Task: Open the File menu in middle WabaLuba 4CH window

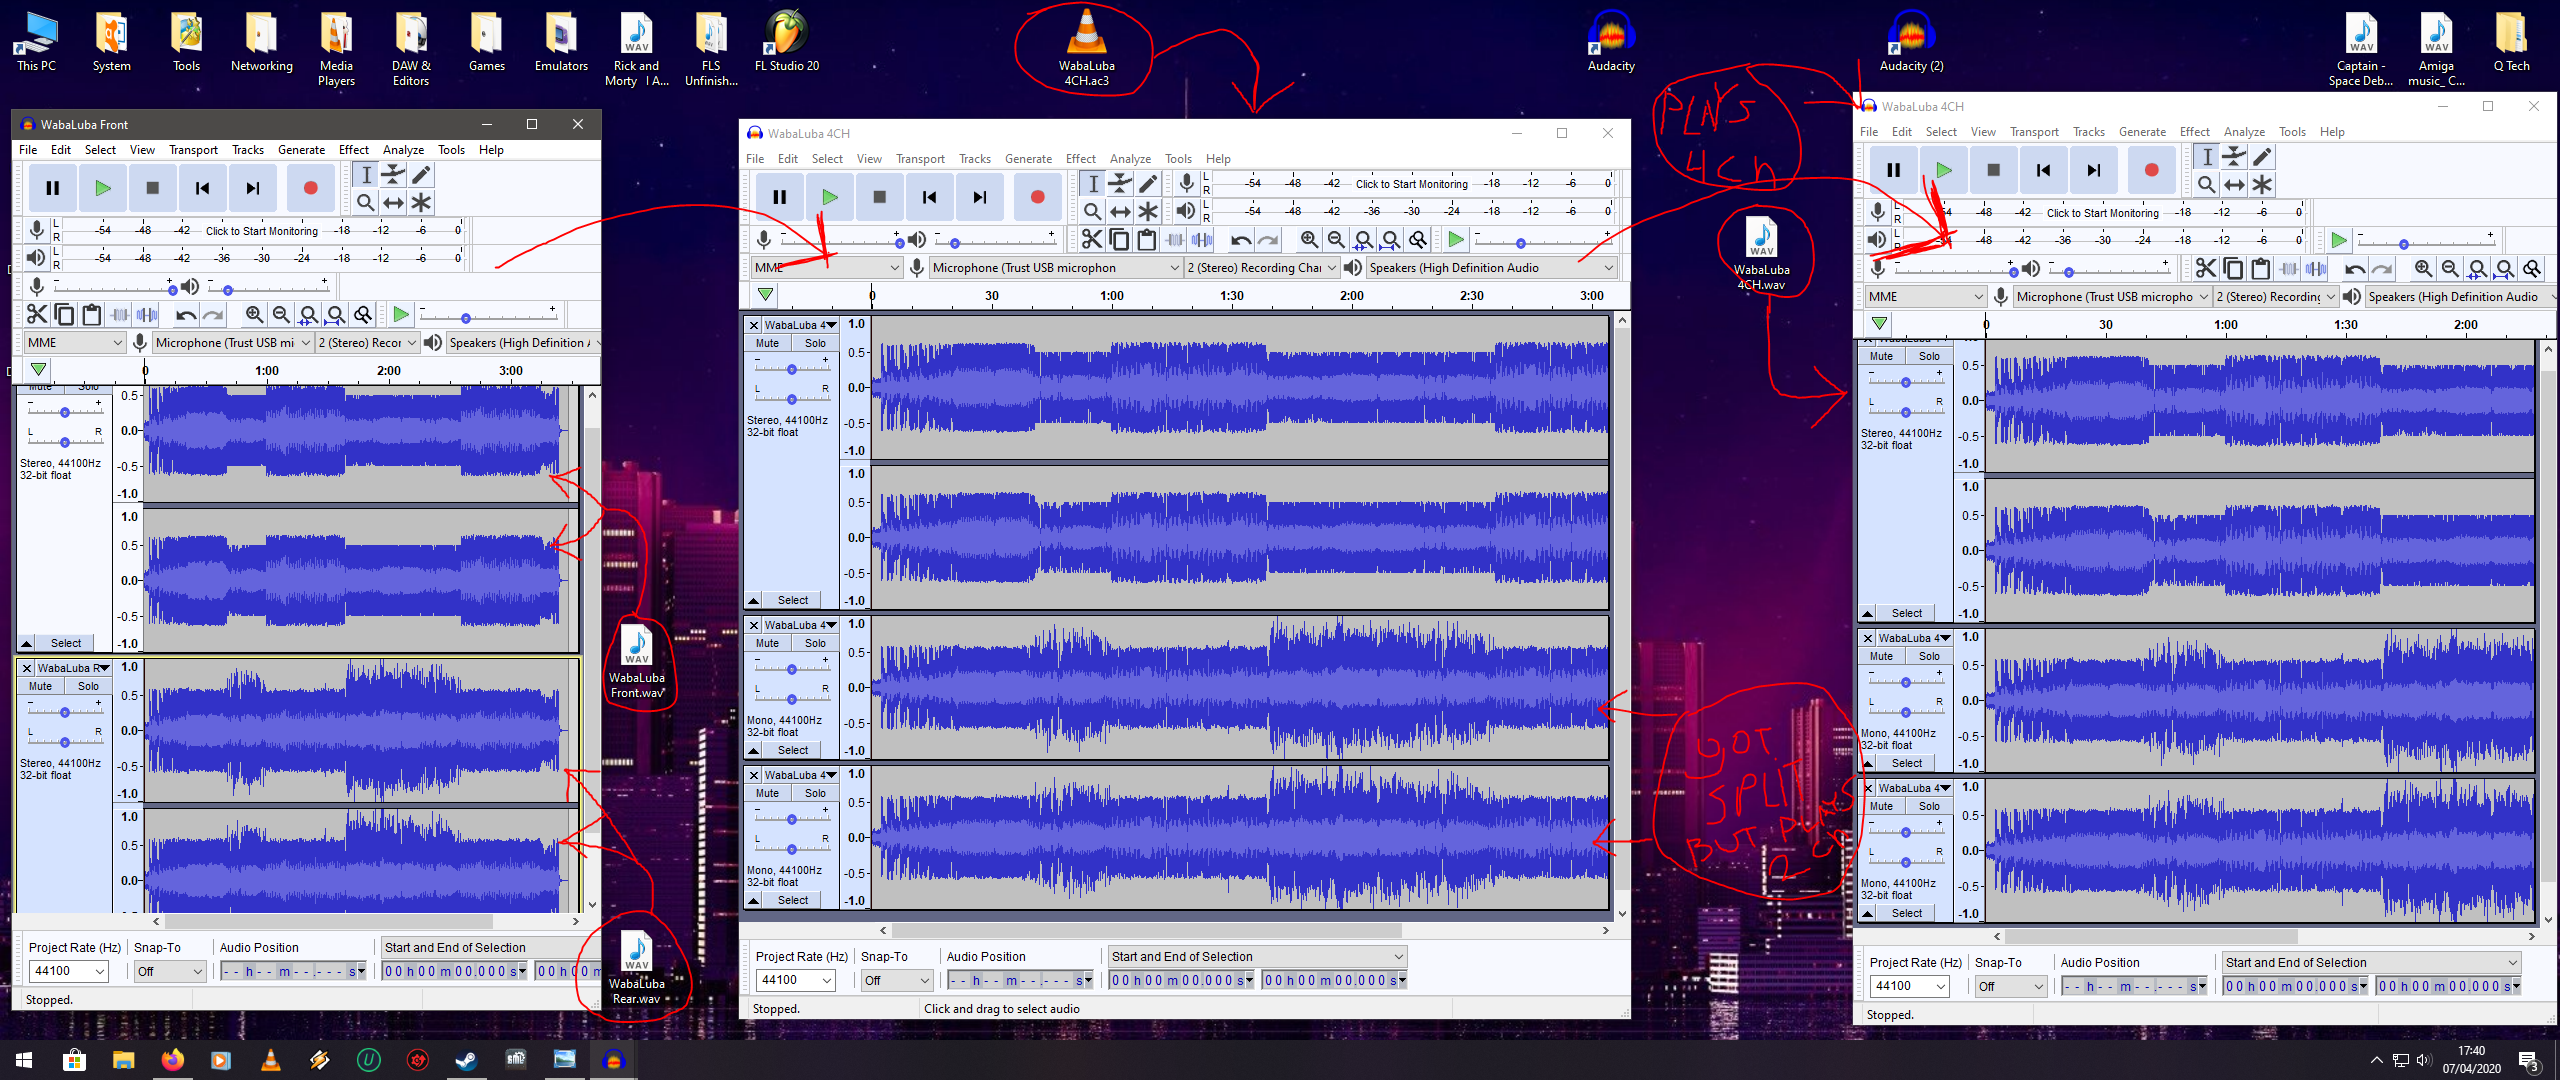Action: tap(755, 159)
